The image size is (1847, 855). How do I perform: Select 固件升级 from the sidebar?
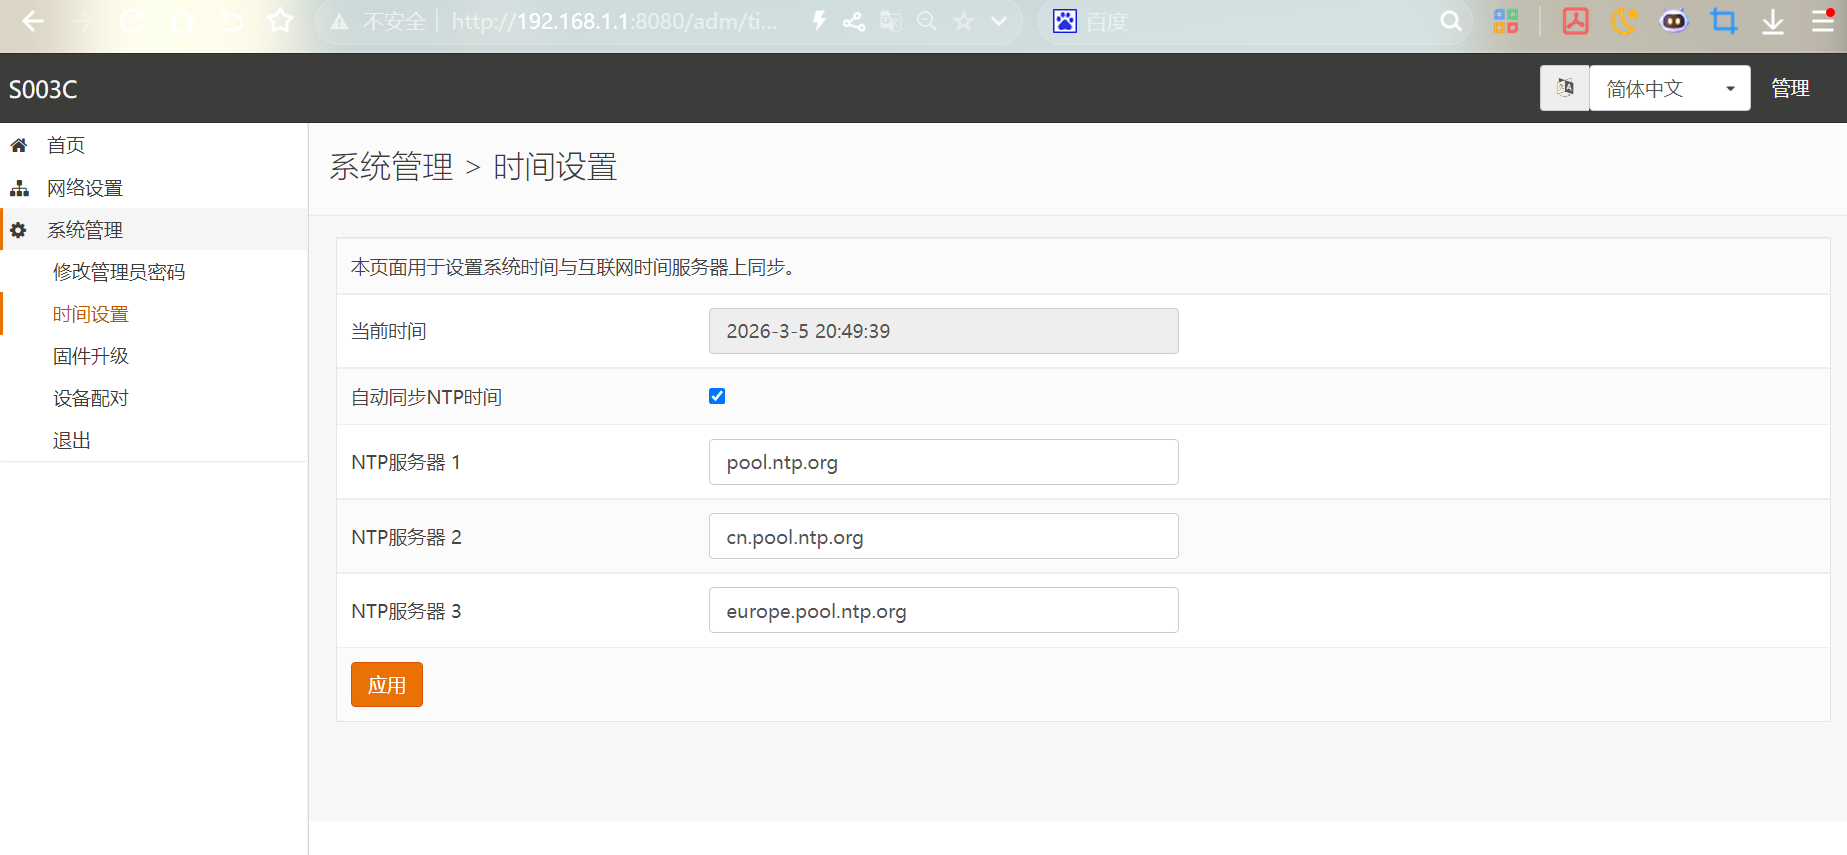click(x=91, y=356)
